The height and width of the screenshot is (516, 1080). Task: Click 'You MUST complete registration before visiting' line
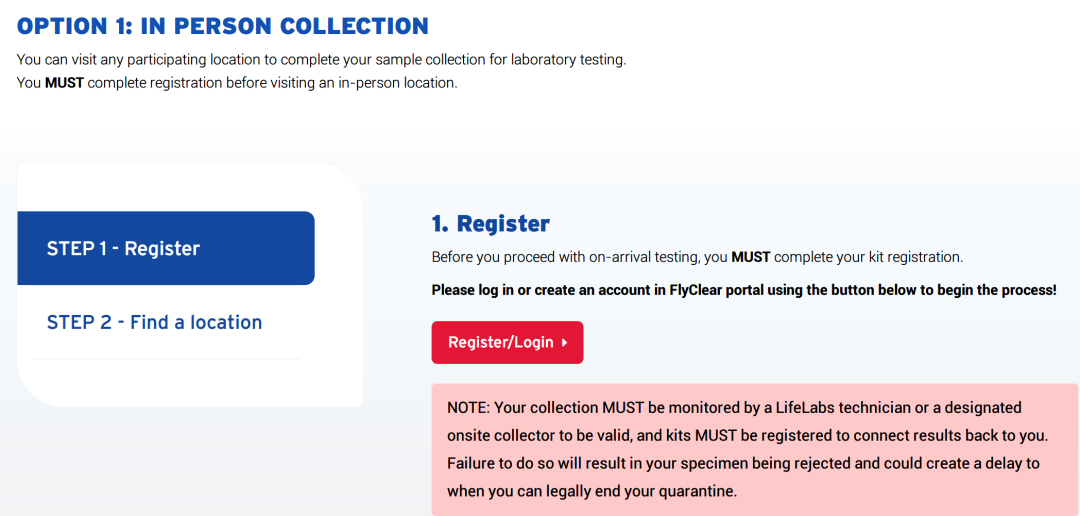(x=237, y=84)
